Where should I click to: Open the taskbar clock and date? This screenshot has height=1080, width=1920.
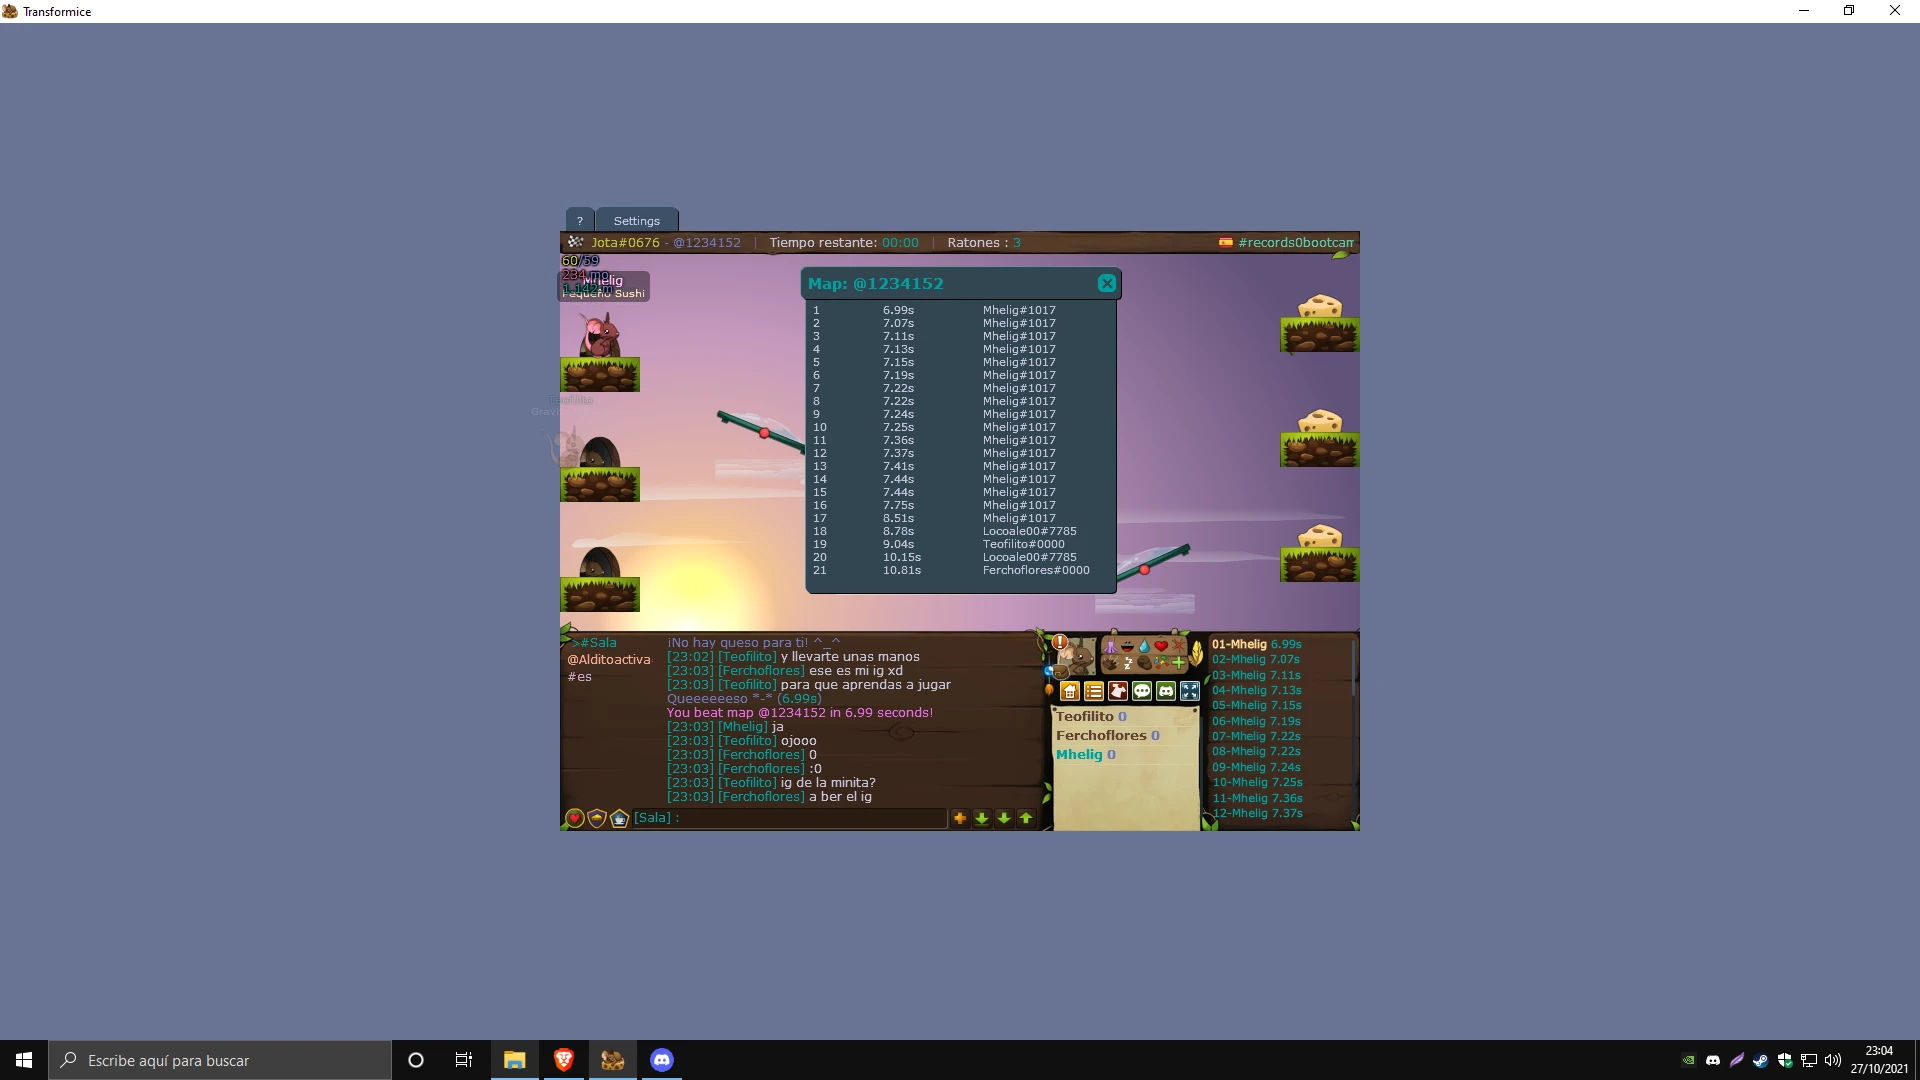coord(1879,1060)
